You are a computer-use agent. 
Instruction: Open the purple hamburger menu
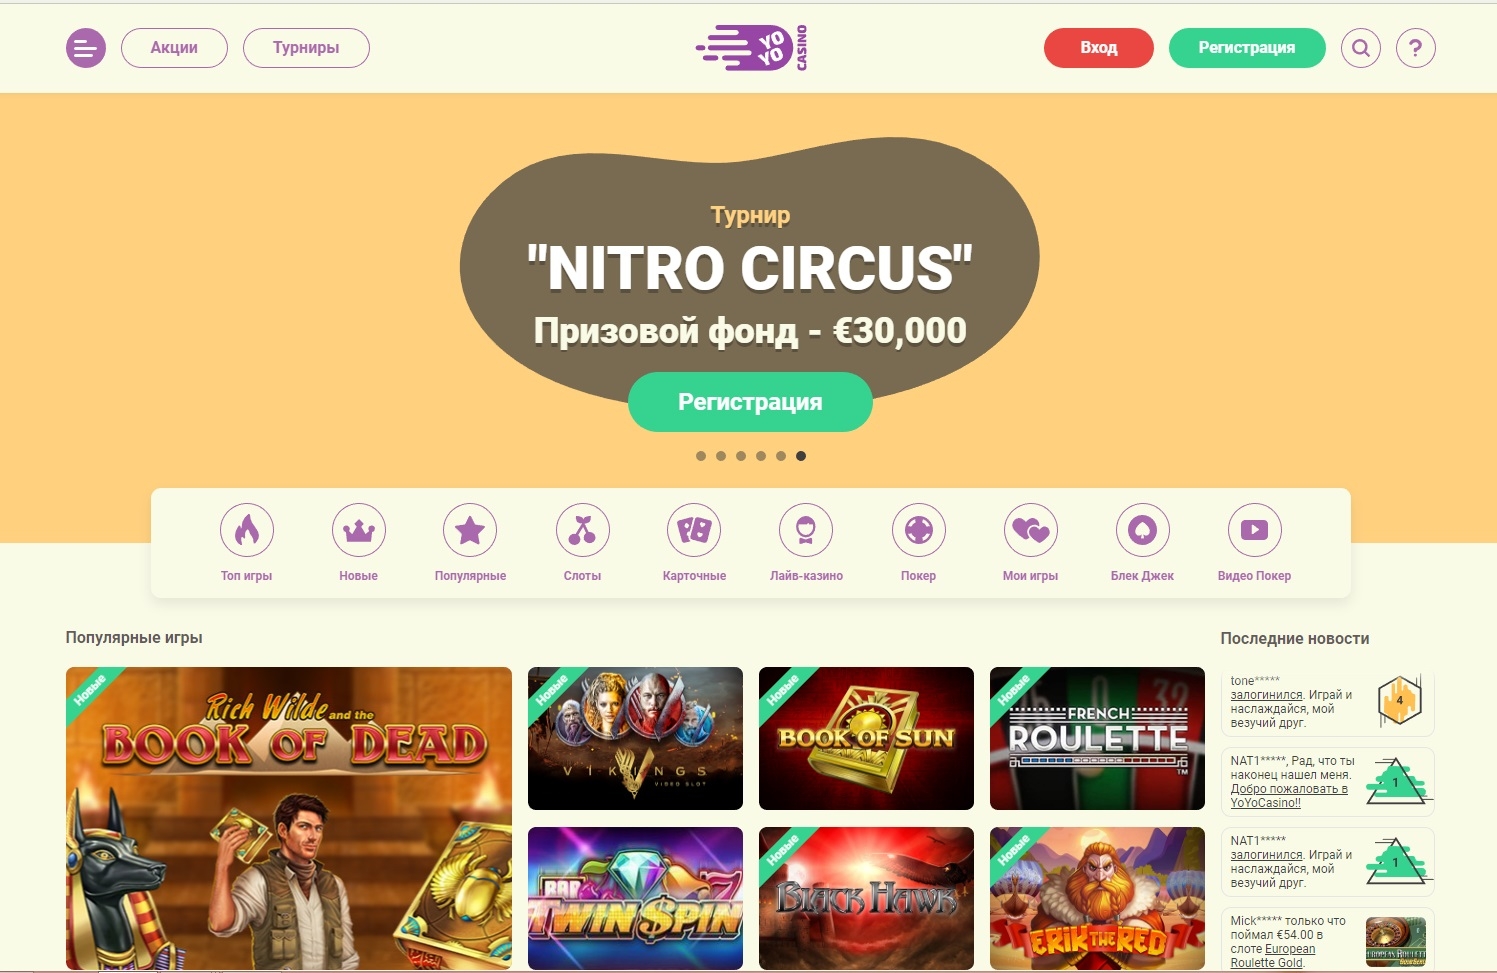[86, 48]
